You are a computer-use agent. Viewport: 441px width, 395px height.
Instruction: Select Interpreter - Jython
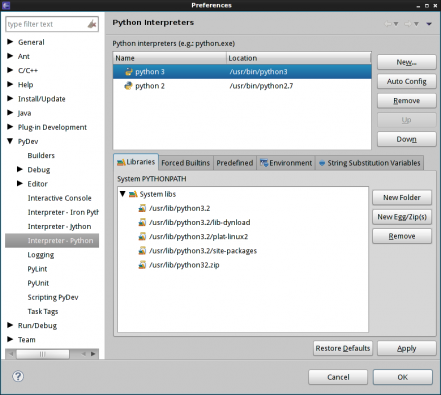(x=59, y=226)
